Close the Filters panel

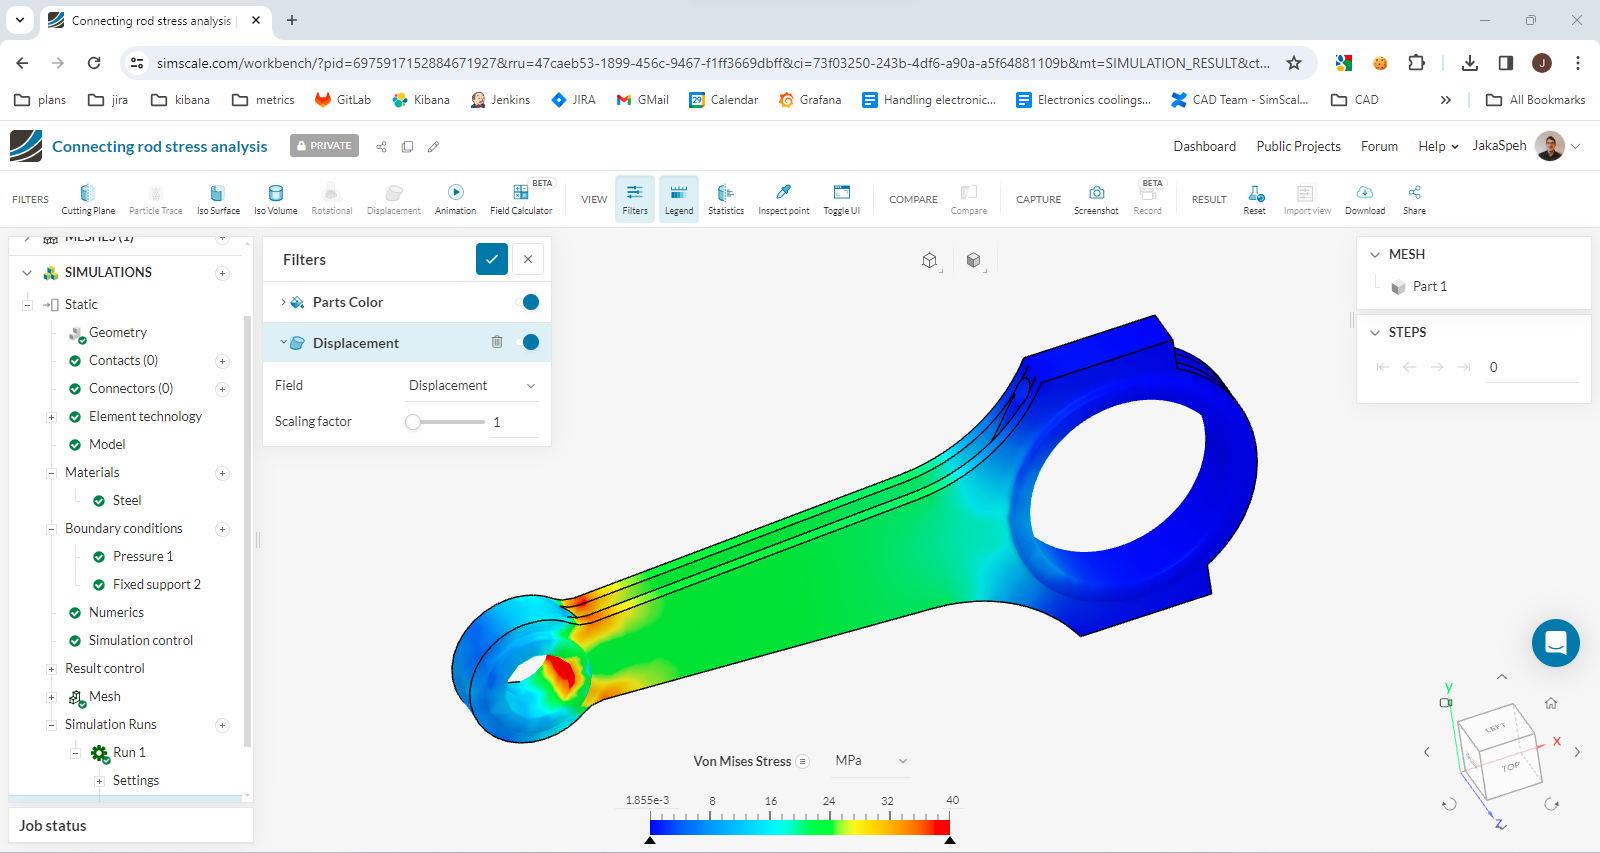tap(528, 259)
